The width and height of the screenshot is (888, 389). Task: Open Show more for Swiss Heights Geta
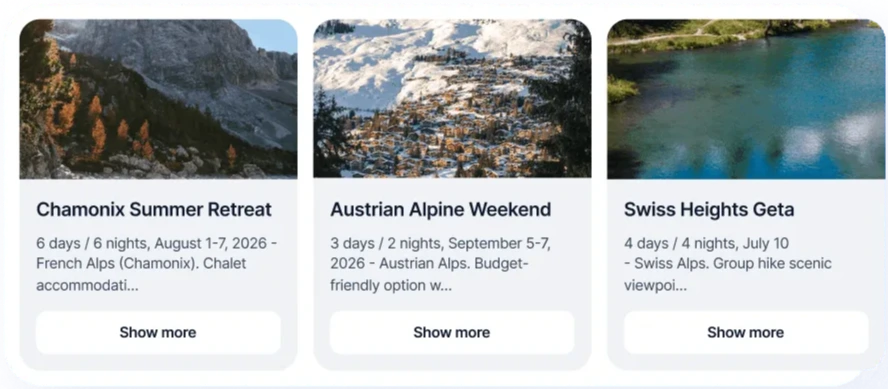746,332
